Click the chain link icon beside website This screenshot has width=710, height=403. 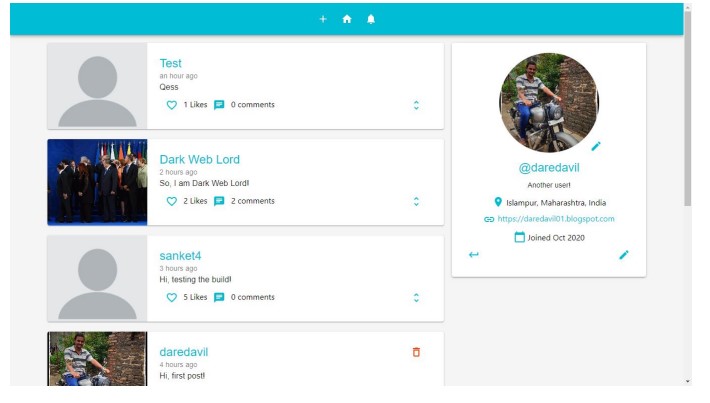coord(489,219)
